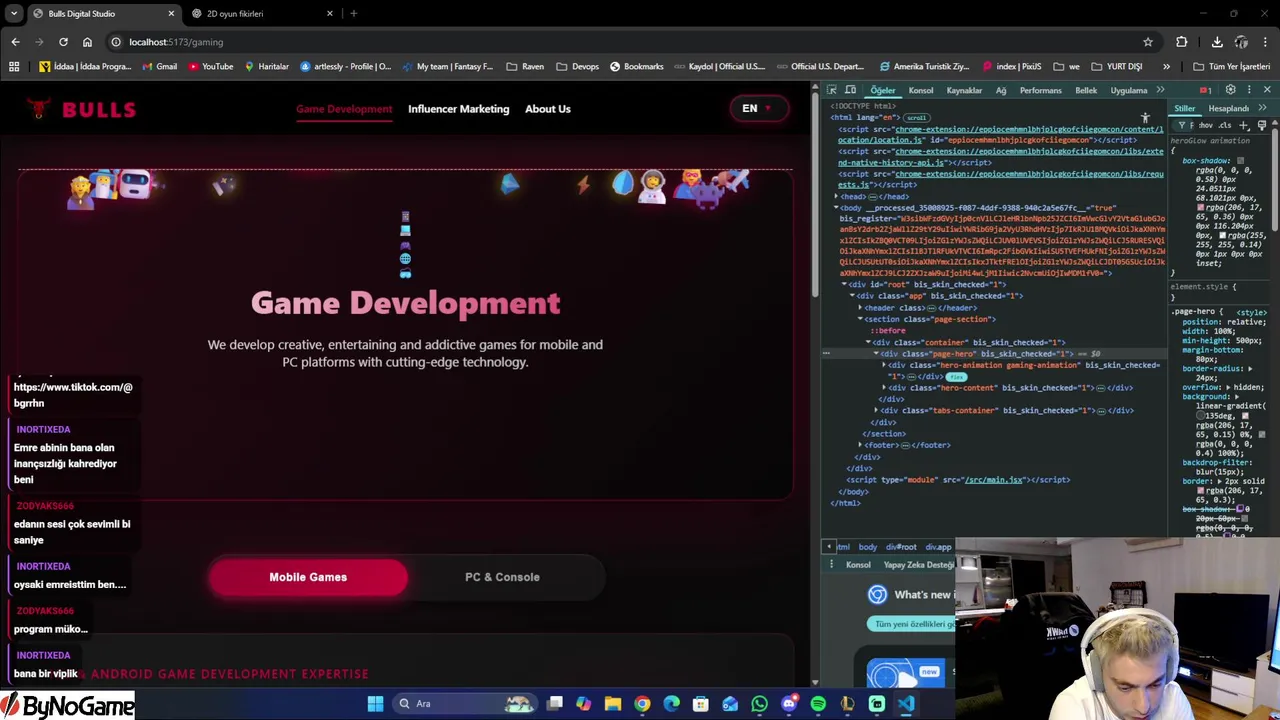1280x720 pixels.
Task: Open Microsoft Edge from the taskbar
Action: tap(671, 704)
